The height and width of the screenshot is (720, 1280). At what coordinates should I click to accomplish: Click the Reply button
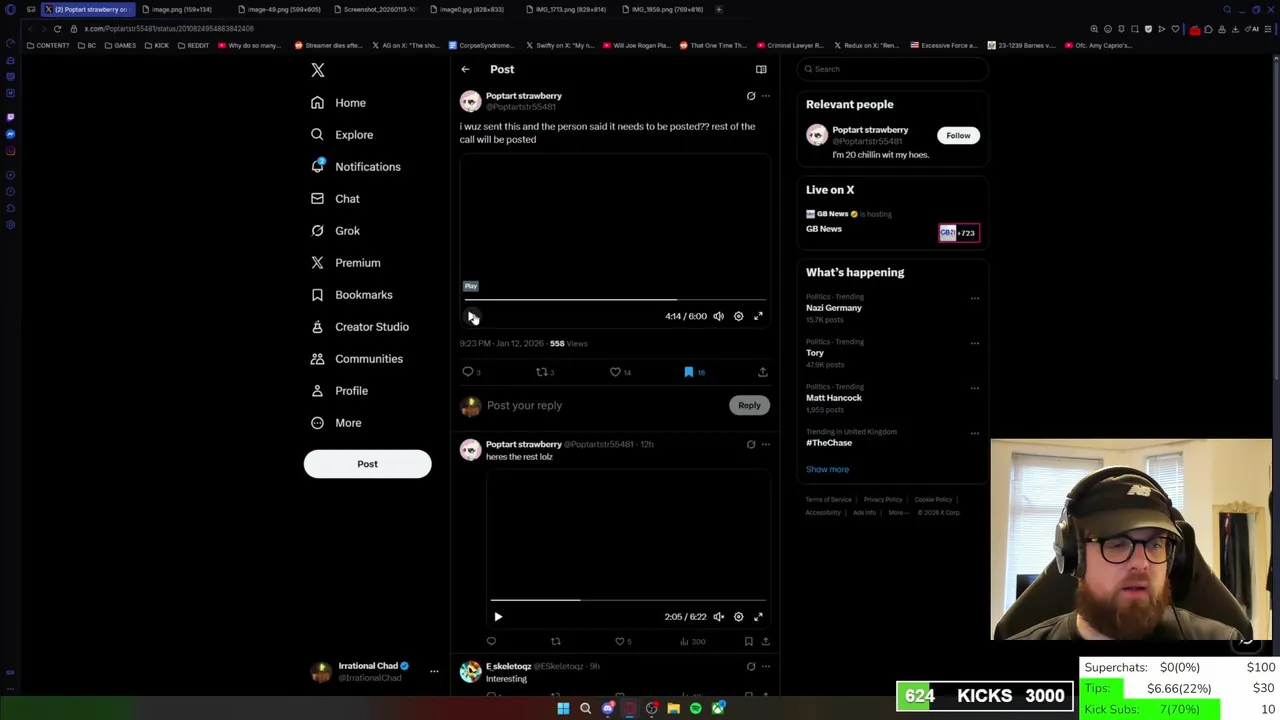tap(749, 405)
